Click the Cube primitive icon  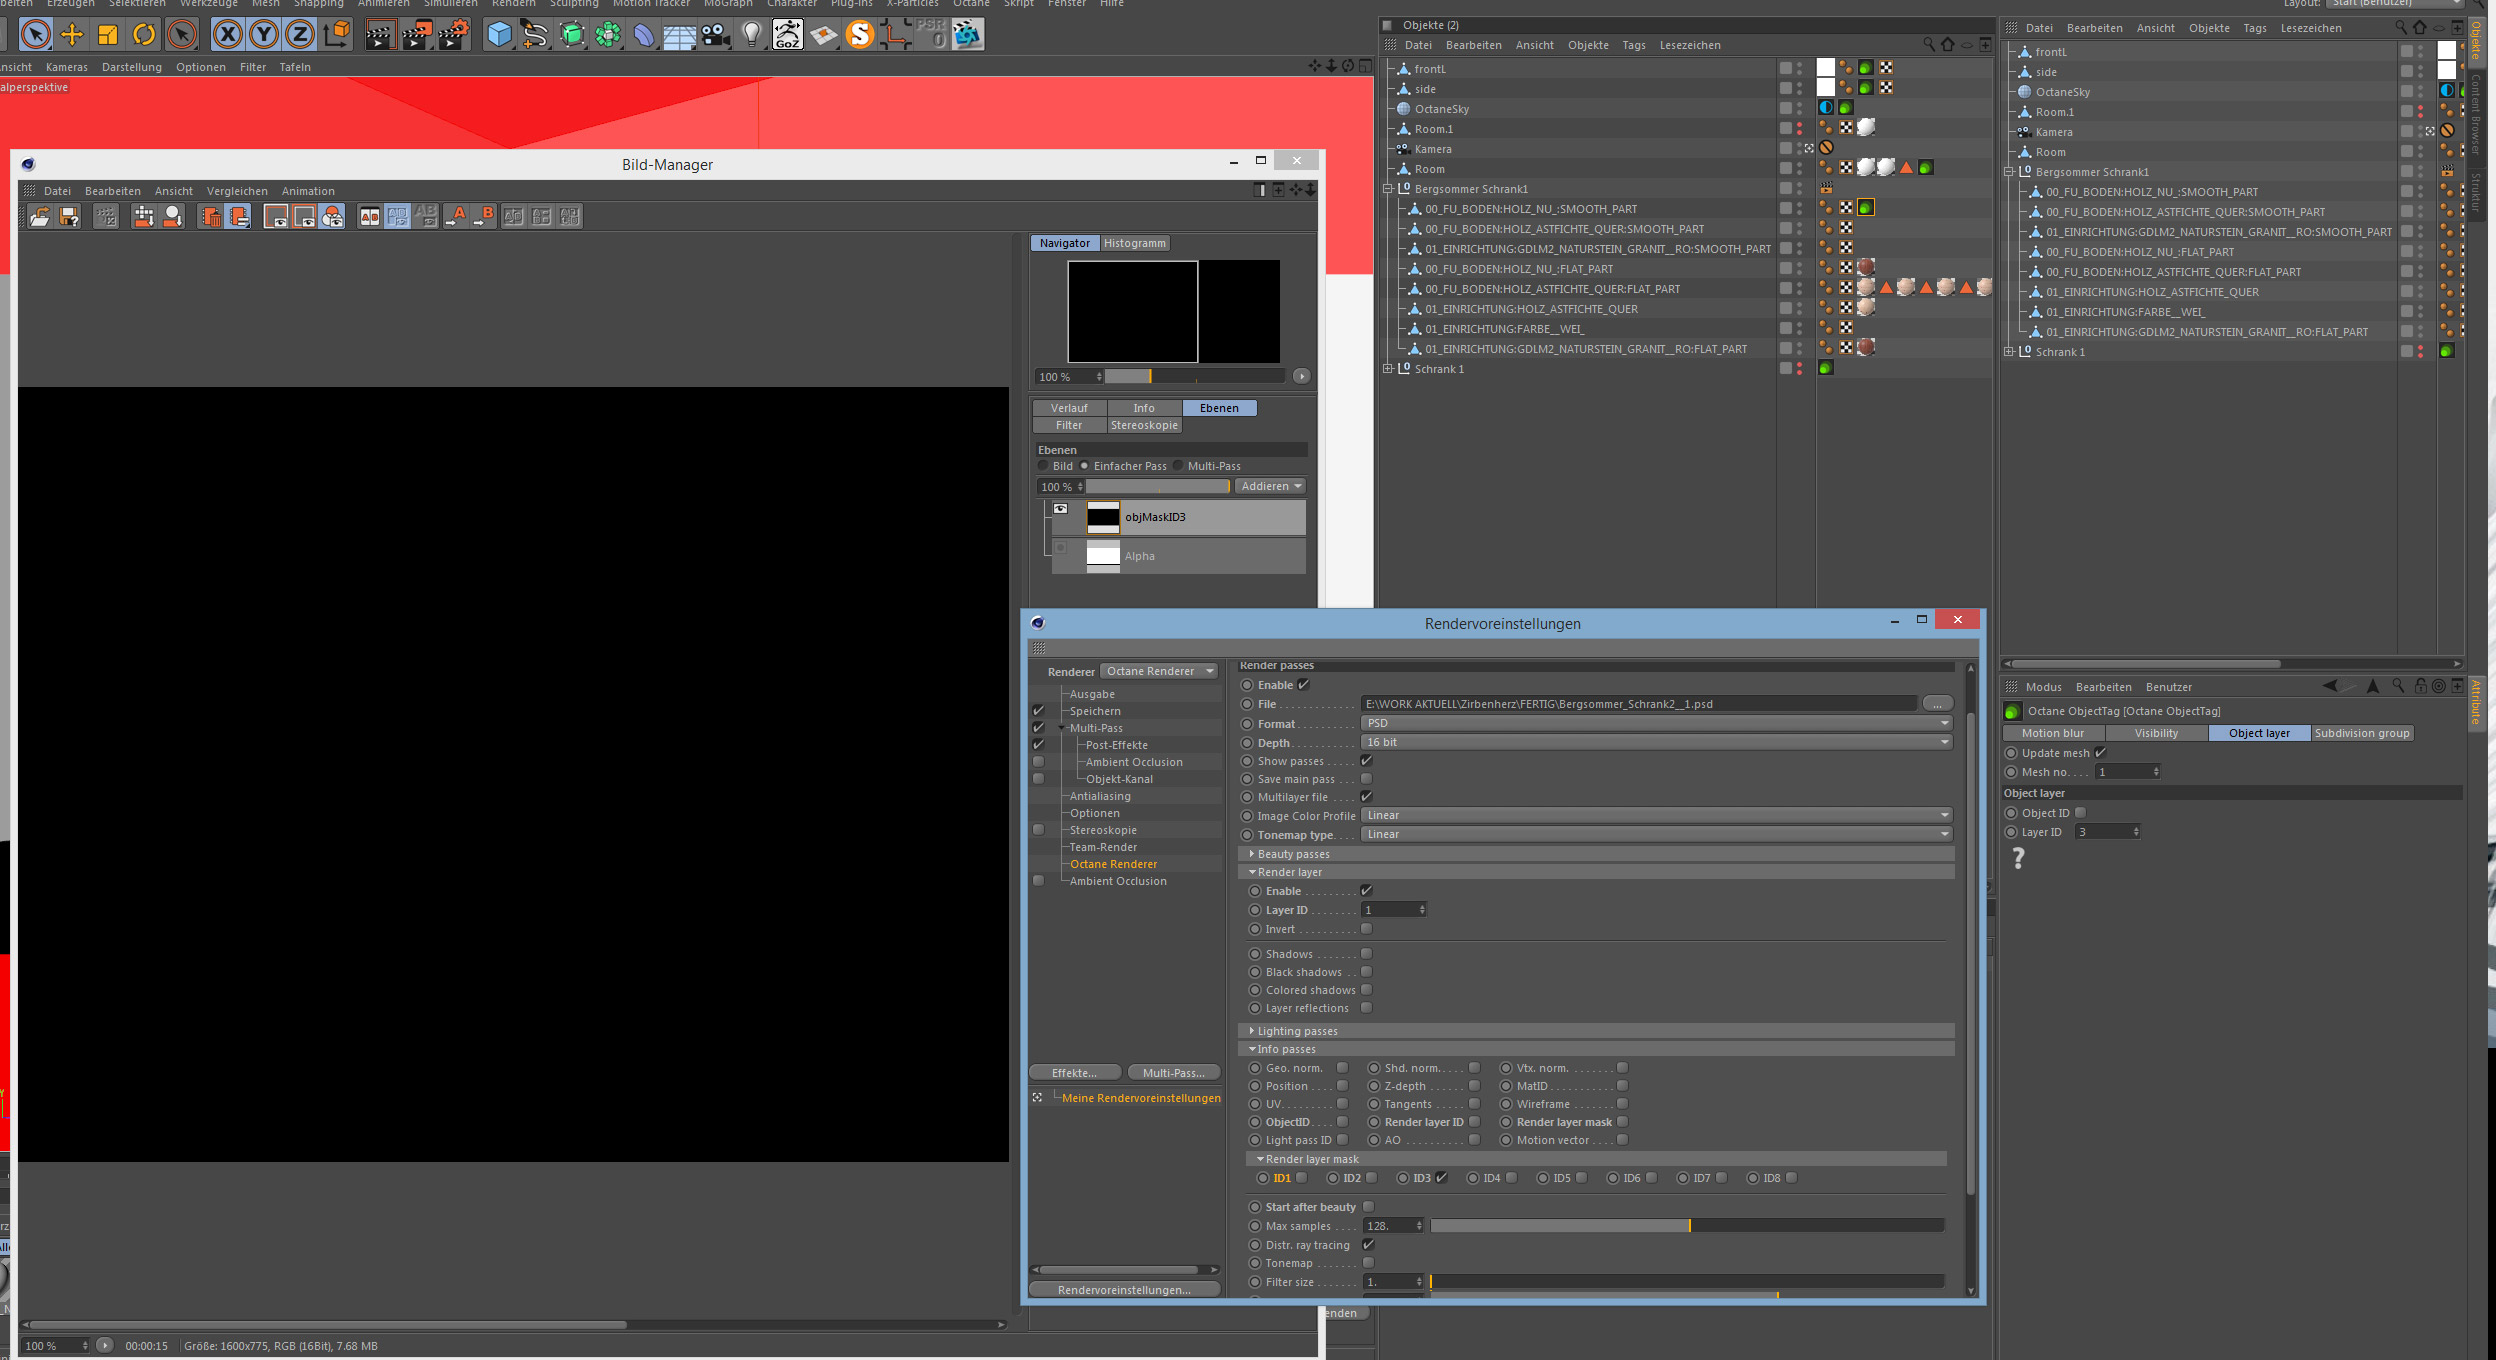(x=498, y=35)
